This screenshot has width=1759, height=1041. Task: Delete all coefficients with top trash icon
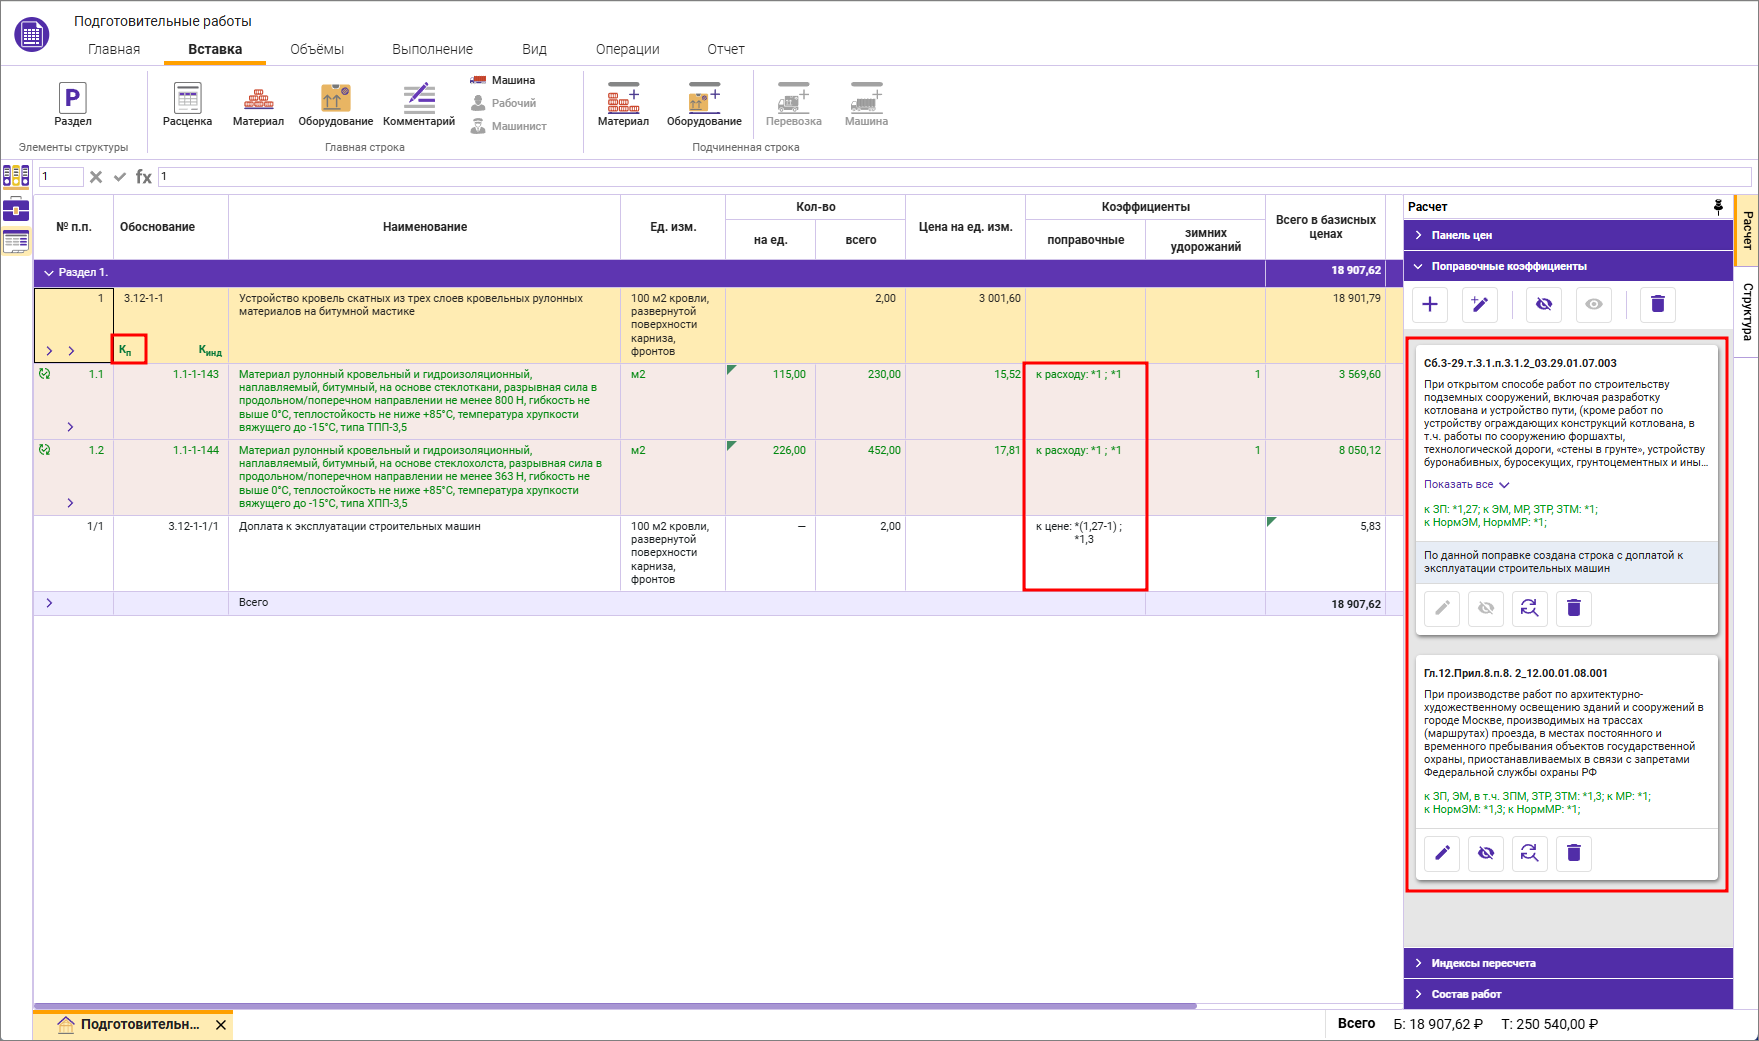pos(1657,304)
